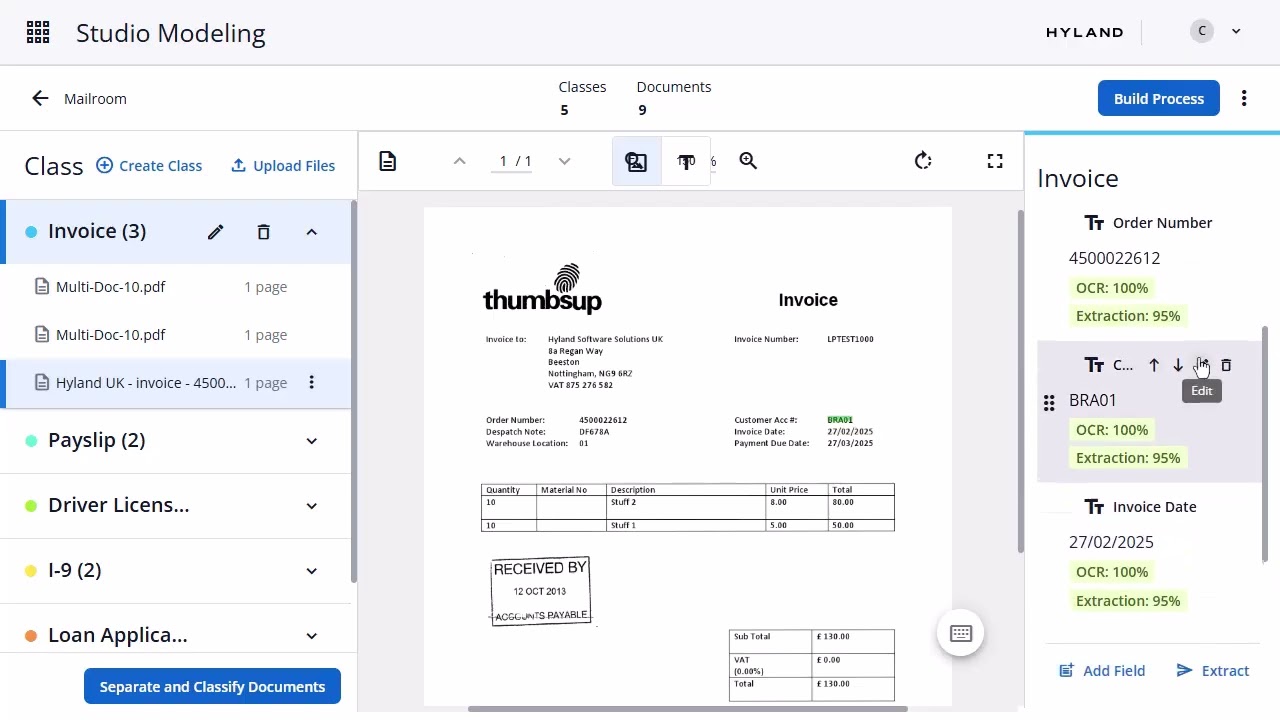Screen dimensions: 1280x720
Task: Zoom in on the document
Action: tap(748, 161)
